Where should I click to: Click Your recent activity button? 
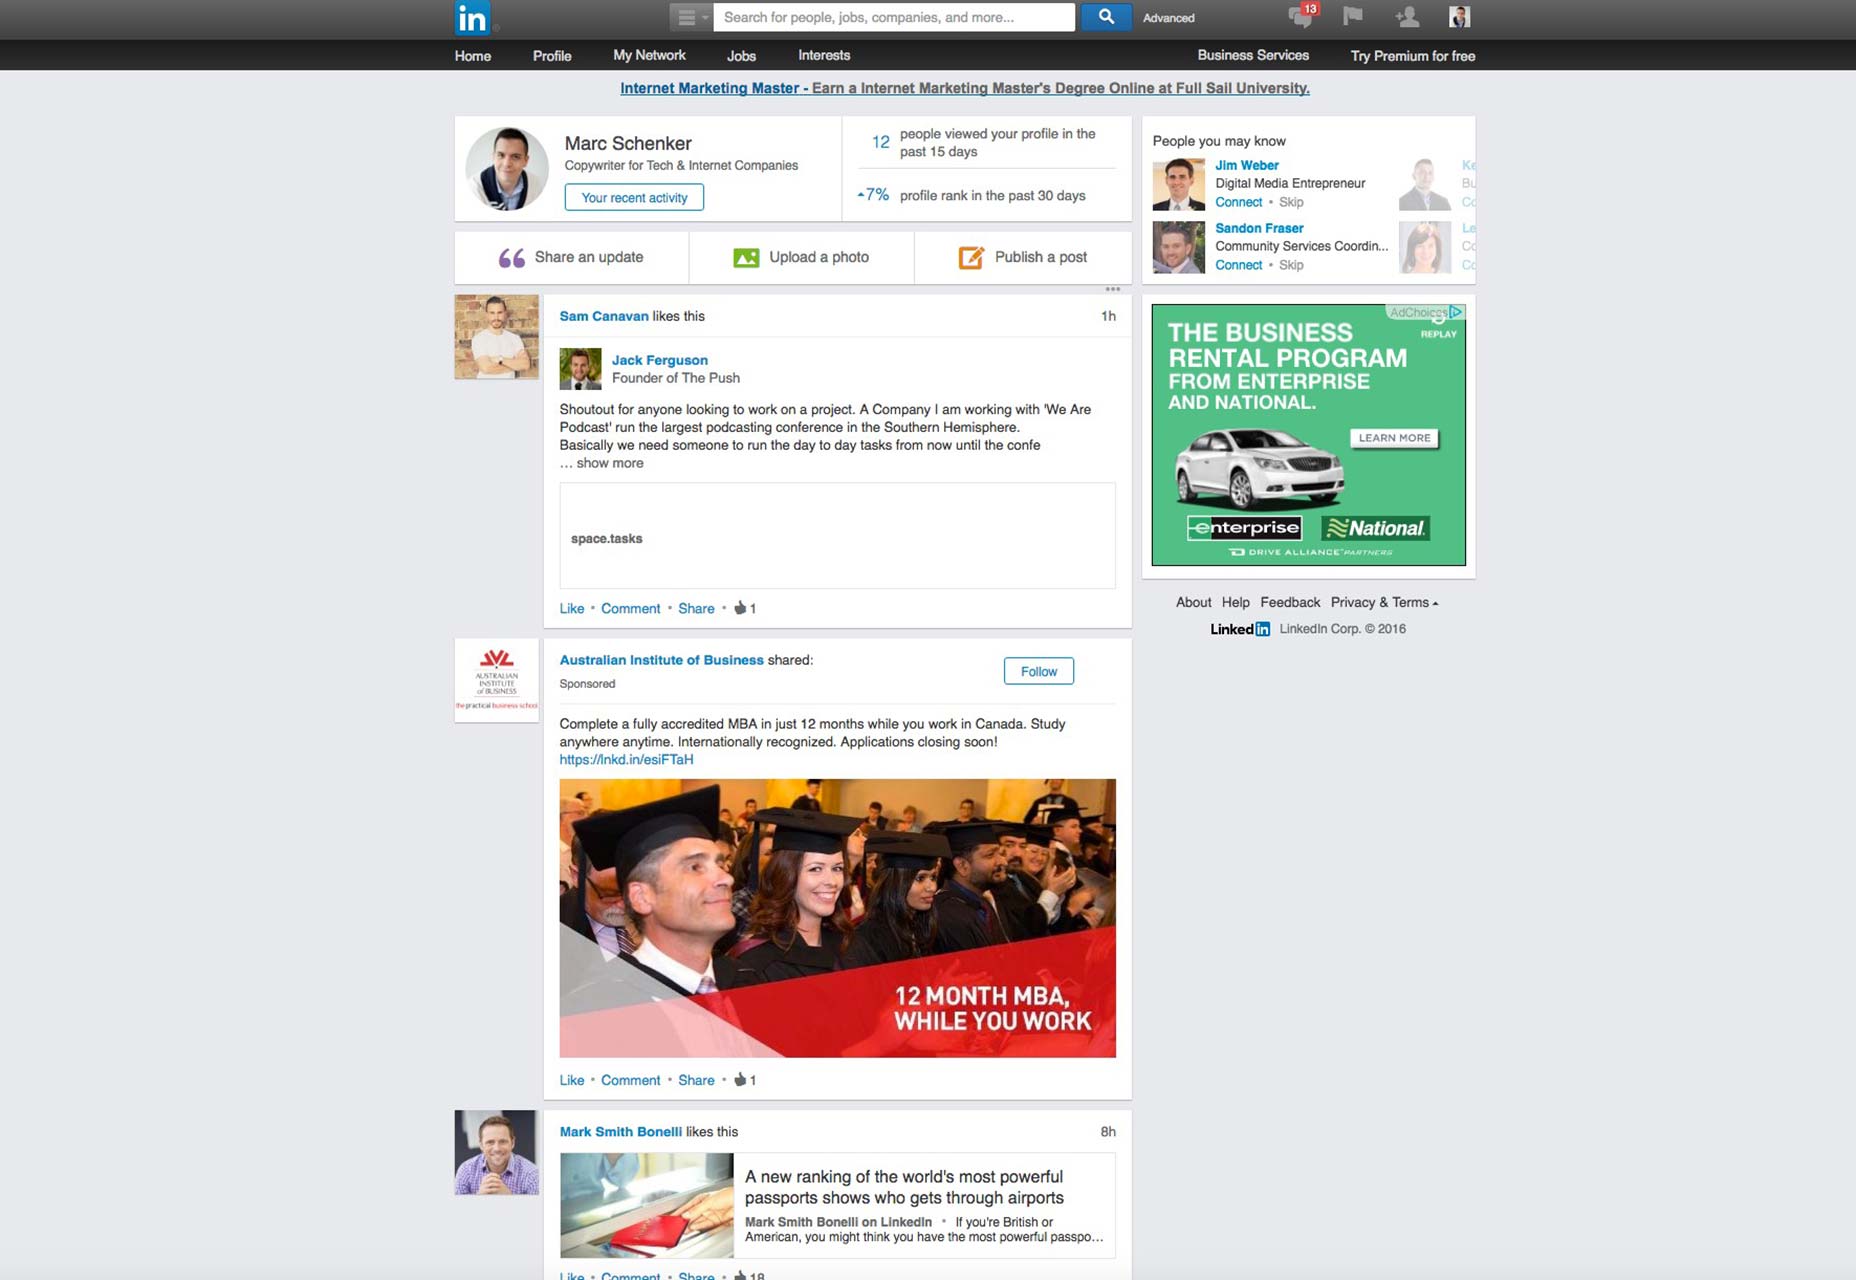coord(634,197)
